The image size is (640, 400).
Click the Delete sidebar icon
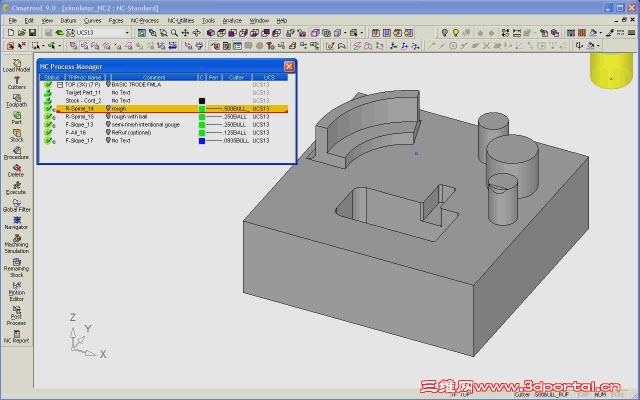click(x=16, y=171)
